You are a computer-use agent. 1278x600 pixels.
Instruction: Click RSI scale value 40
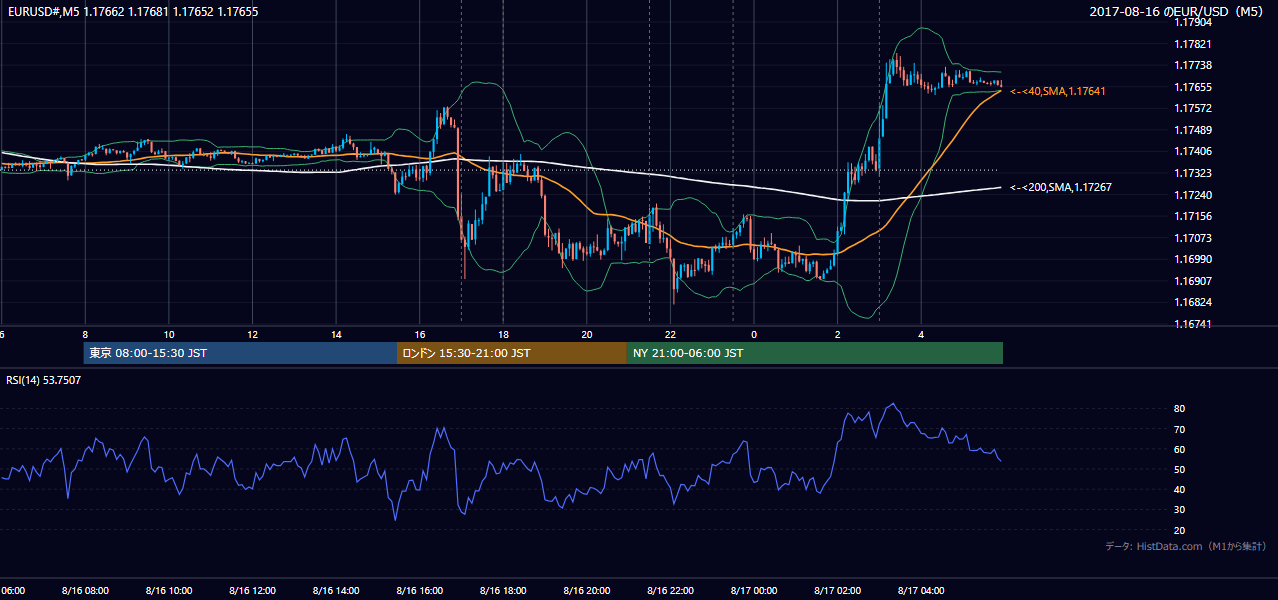(1180, 489)
